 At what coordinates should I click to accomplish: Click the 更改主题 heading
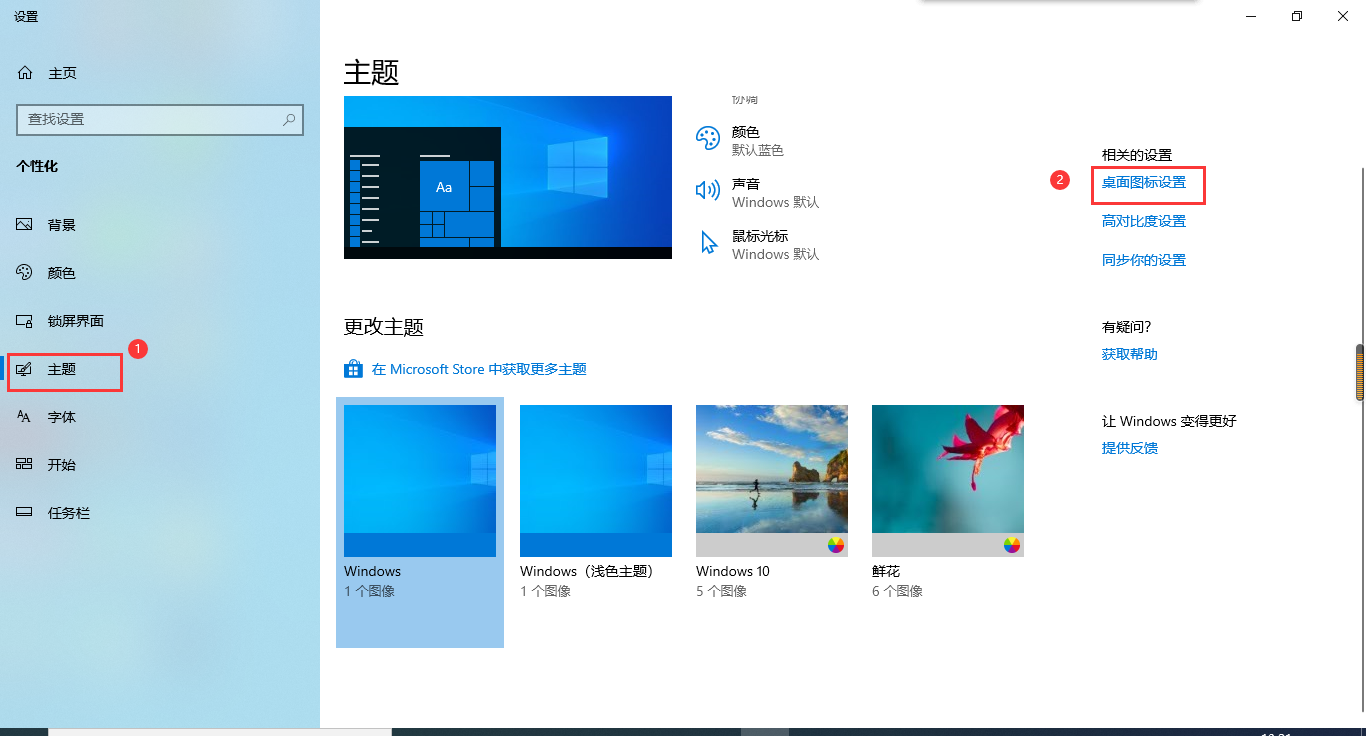pos(384,327)
